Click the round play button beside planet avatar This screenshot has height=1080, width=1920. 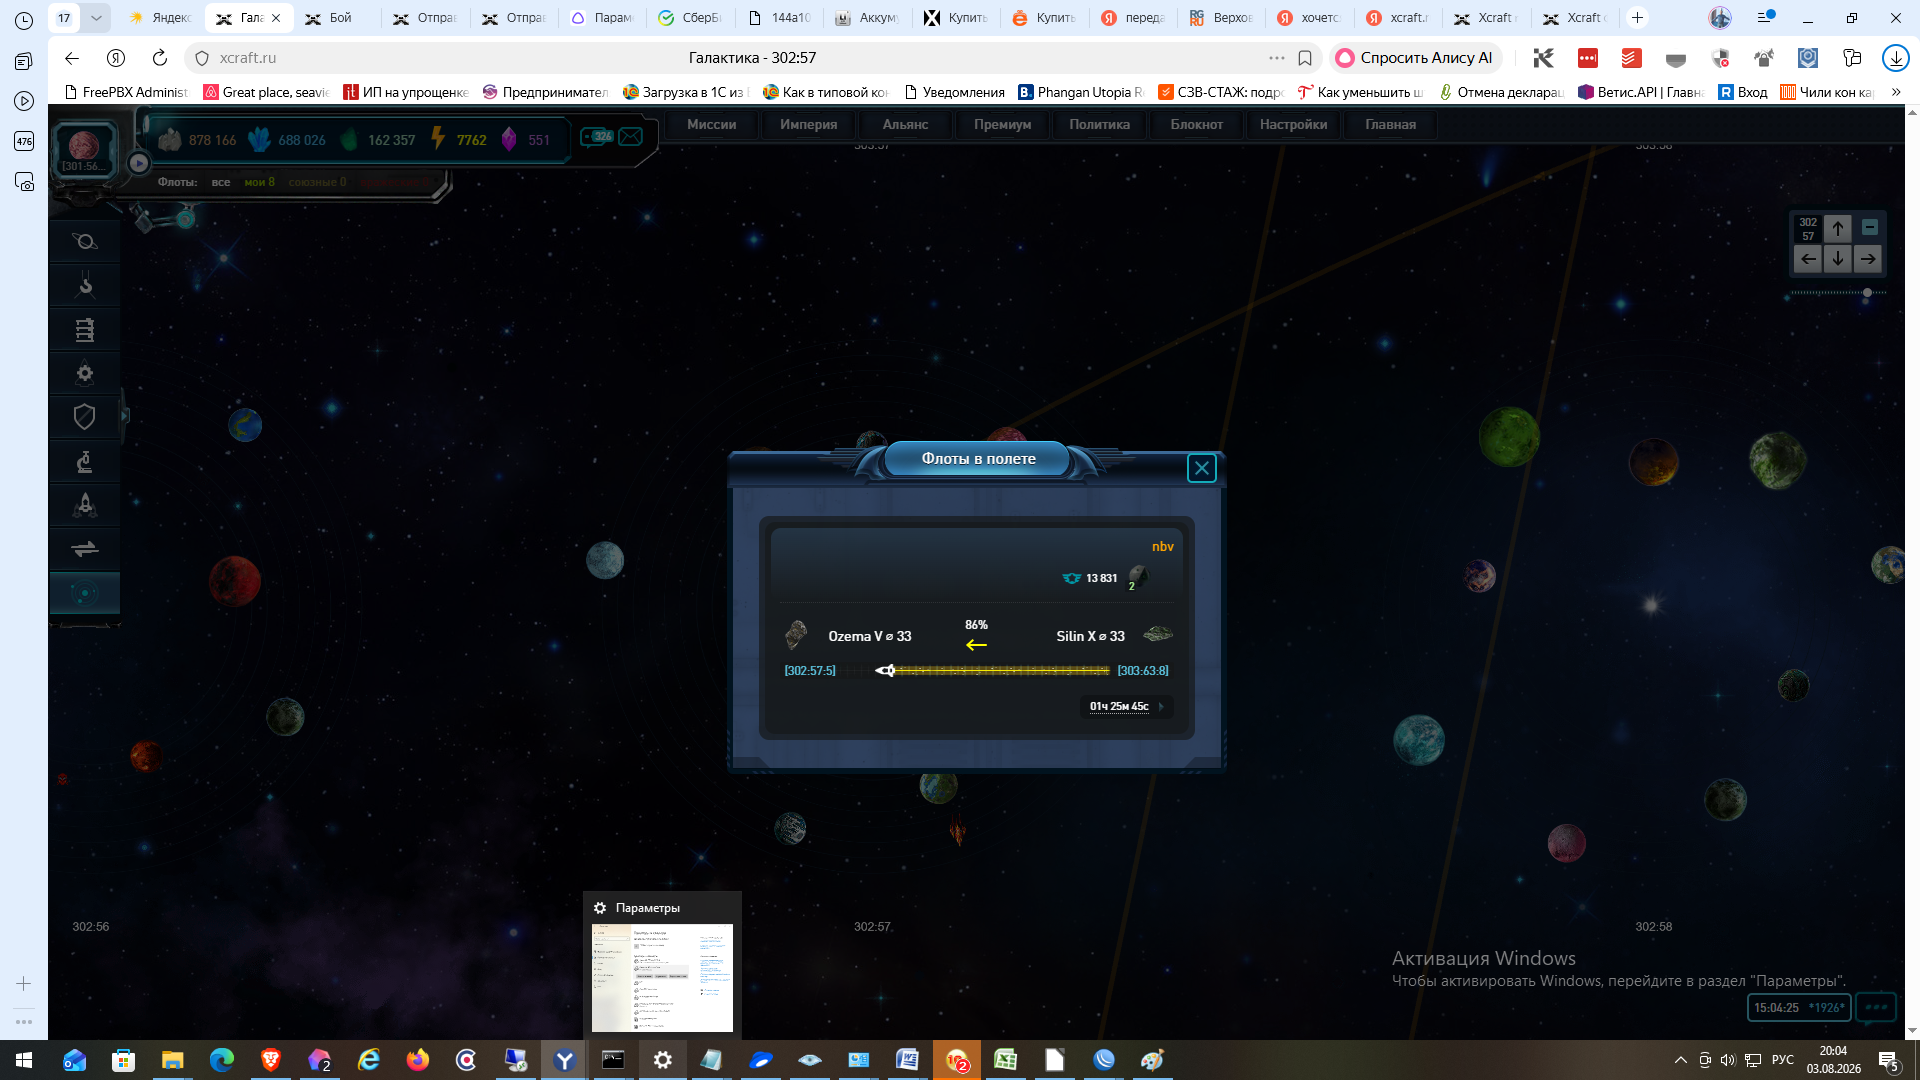tap(139, 163)
